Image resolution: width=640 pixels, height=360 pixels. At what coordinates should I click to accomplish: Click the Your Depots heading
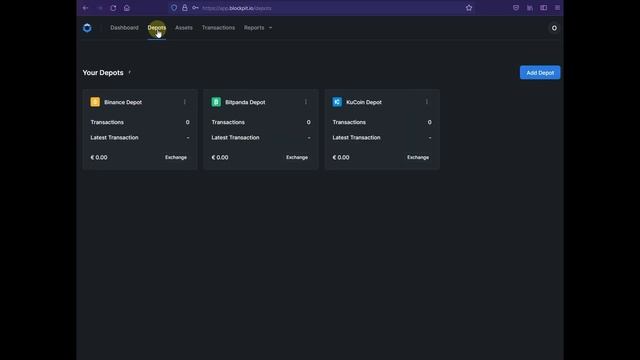click(x=103, y=73)
